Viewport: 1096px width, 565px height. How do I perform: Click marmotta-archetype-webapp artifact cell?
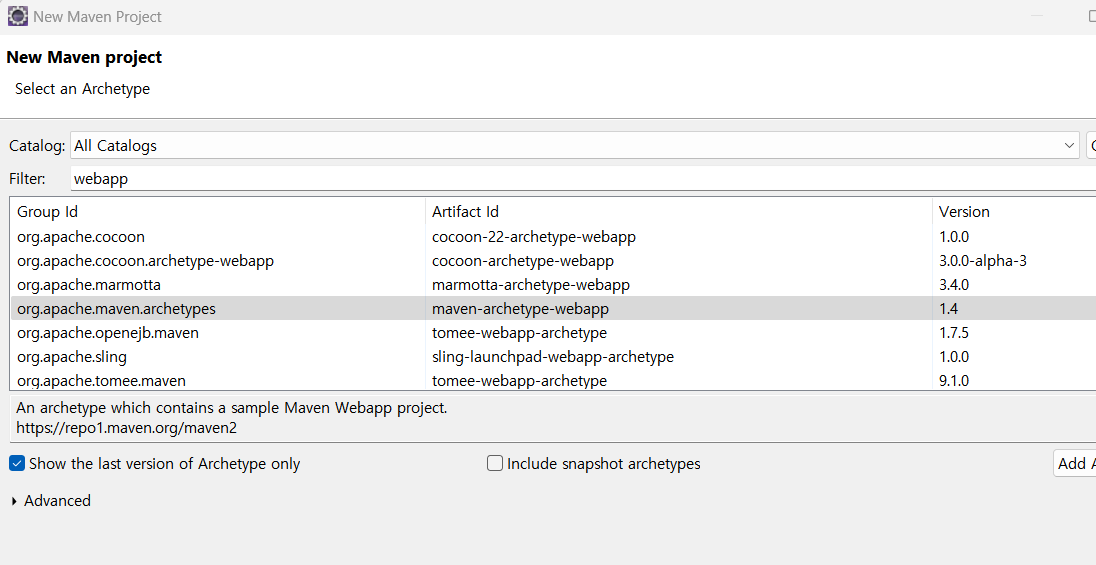531,285
